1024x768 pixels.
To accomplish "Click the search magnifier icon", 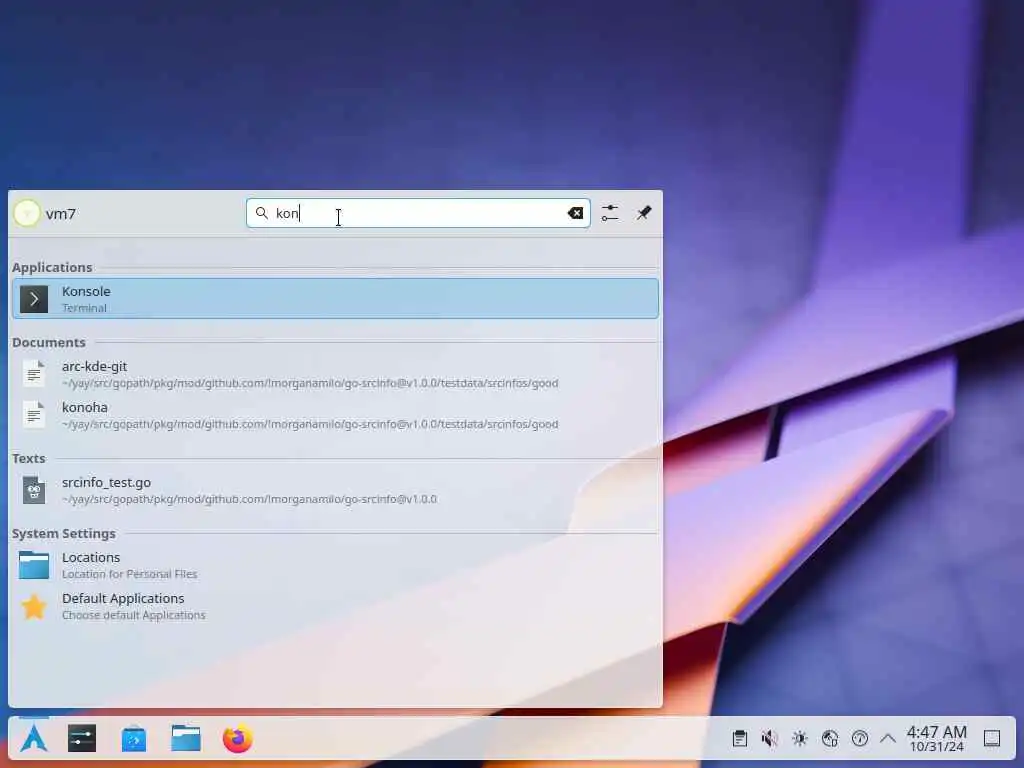I will coord(262,213).
